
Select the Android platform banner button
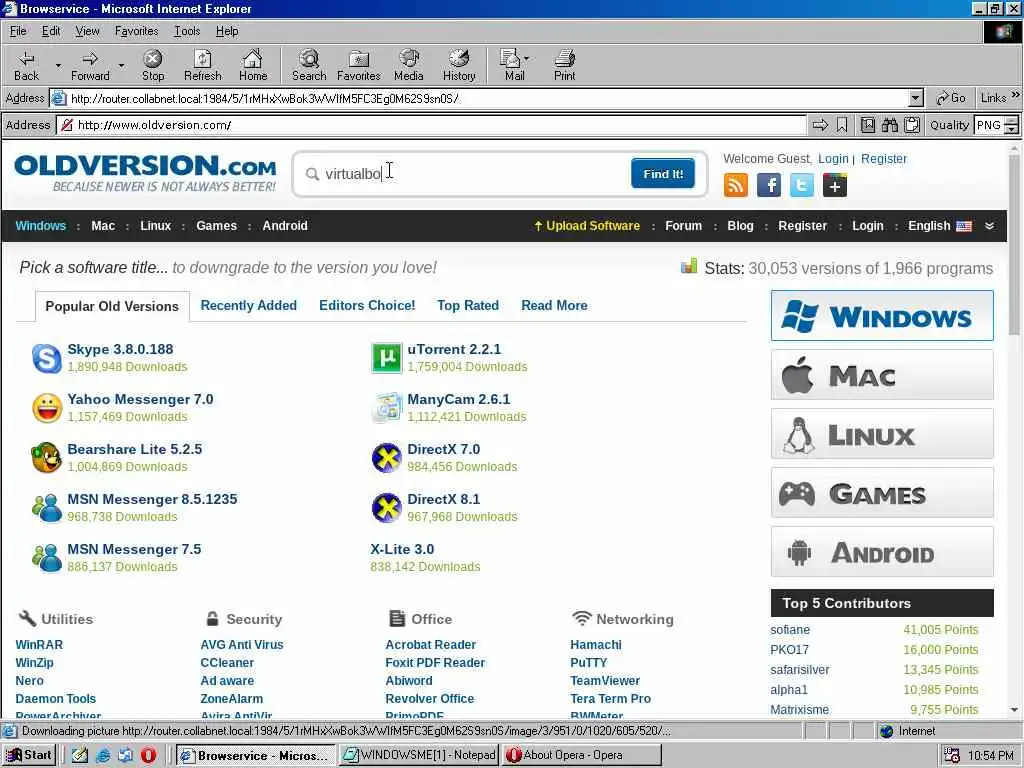tap(882, 552)
